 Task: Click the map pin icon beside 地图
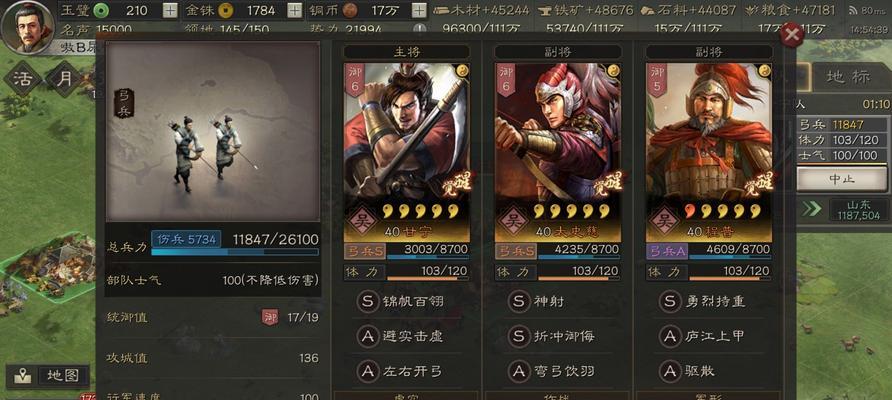[x=22, y=376]
